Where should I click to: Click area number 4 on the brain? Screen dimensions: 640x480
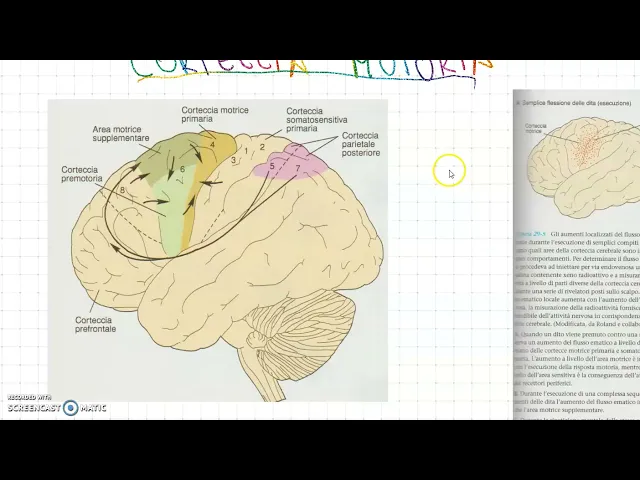(213, 144)
